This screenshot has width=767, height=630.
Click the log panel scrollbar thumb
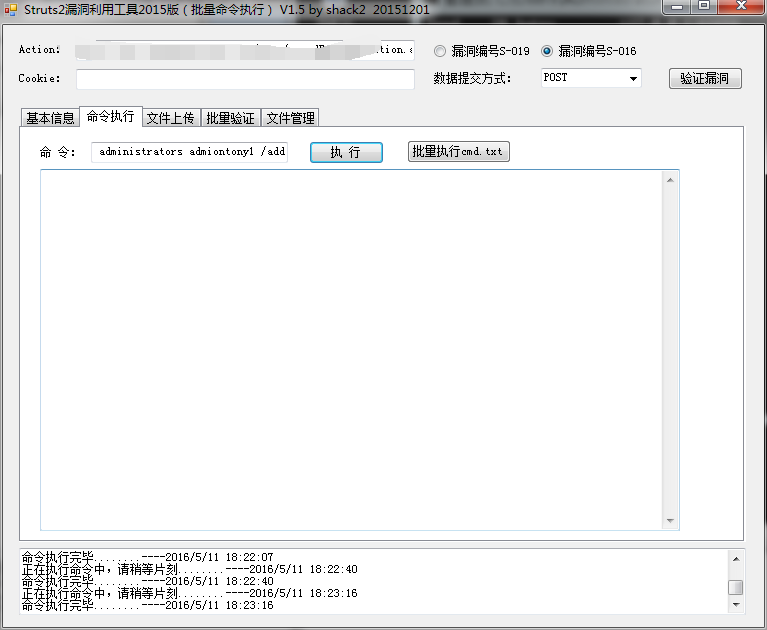pyautogui.click(x=736, y=587)
